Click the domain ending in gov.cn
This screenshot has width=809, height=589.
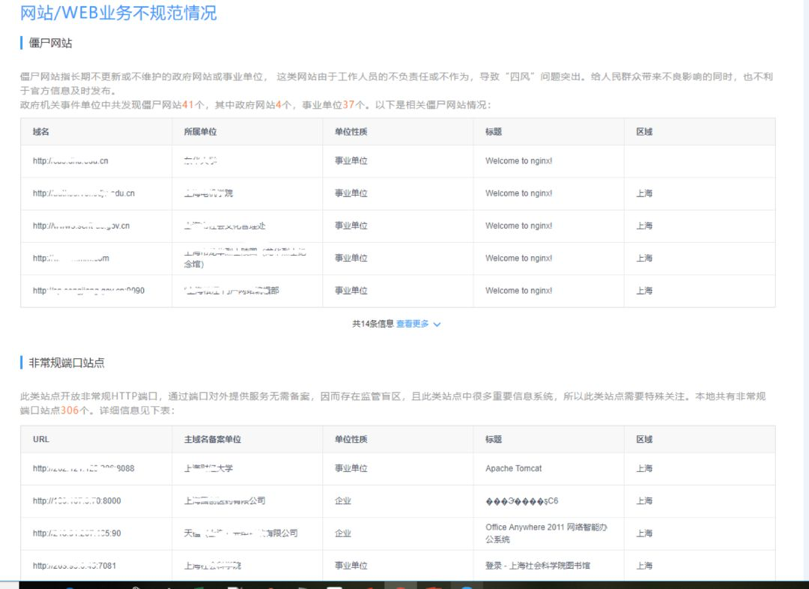[x=81, y=226]
